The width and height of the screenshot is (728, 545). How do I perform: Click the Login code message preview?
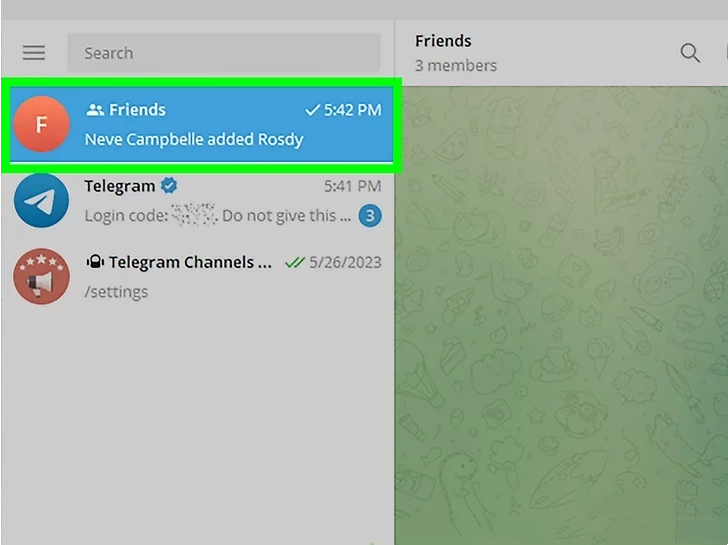pos(217,215)
